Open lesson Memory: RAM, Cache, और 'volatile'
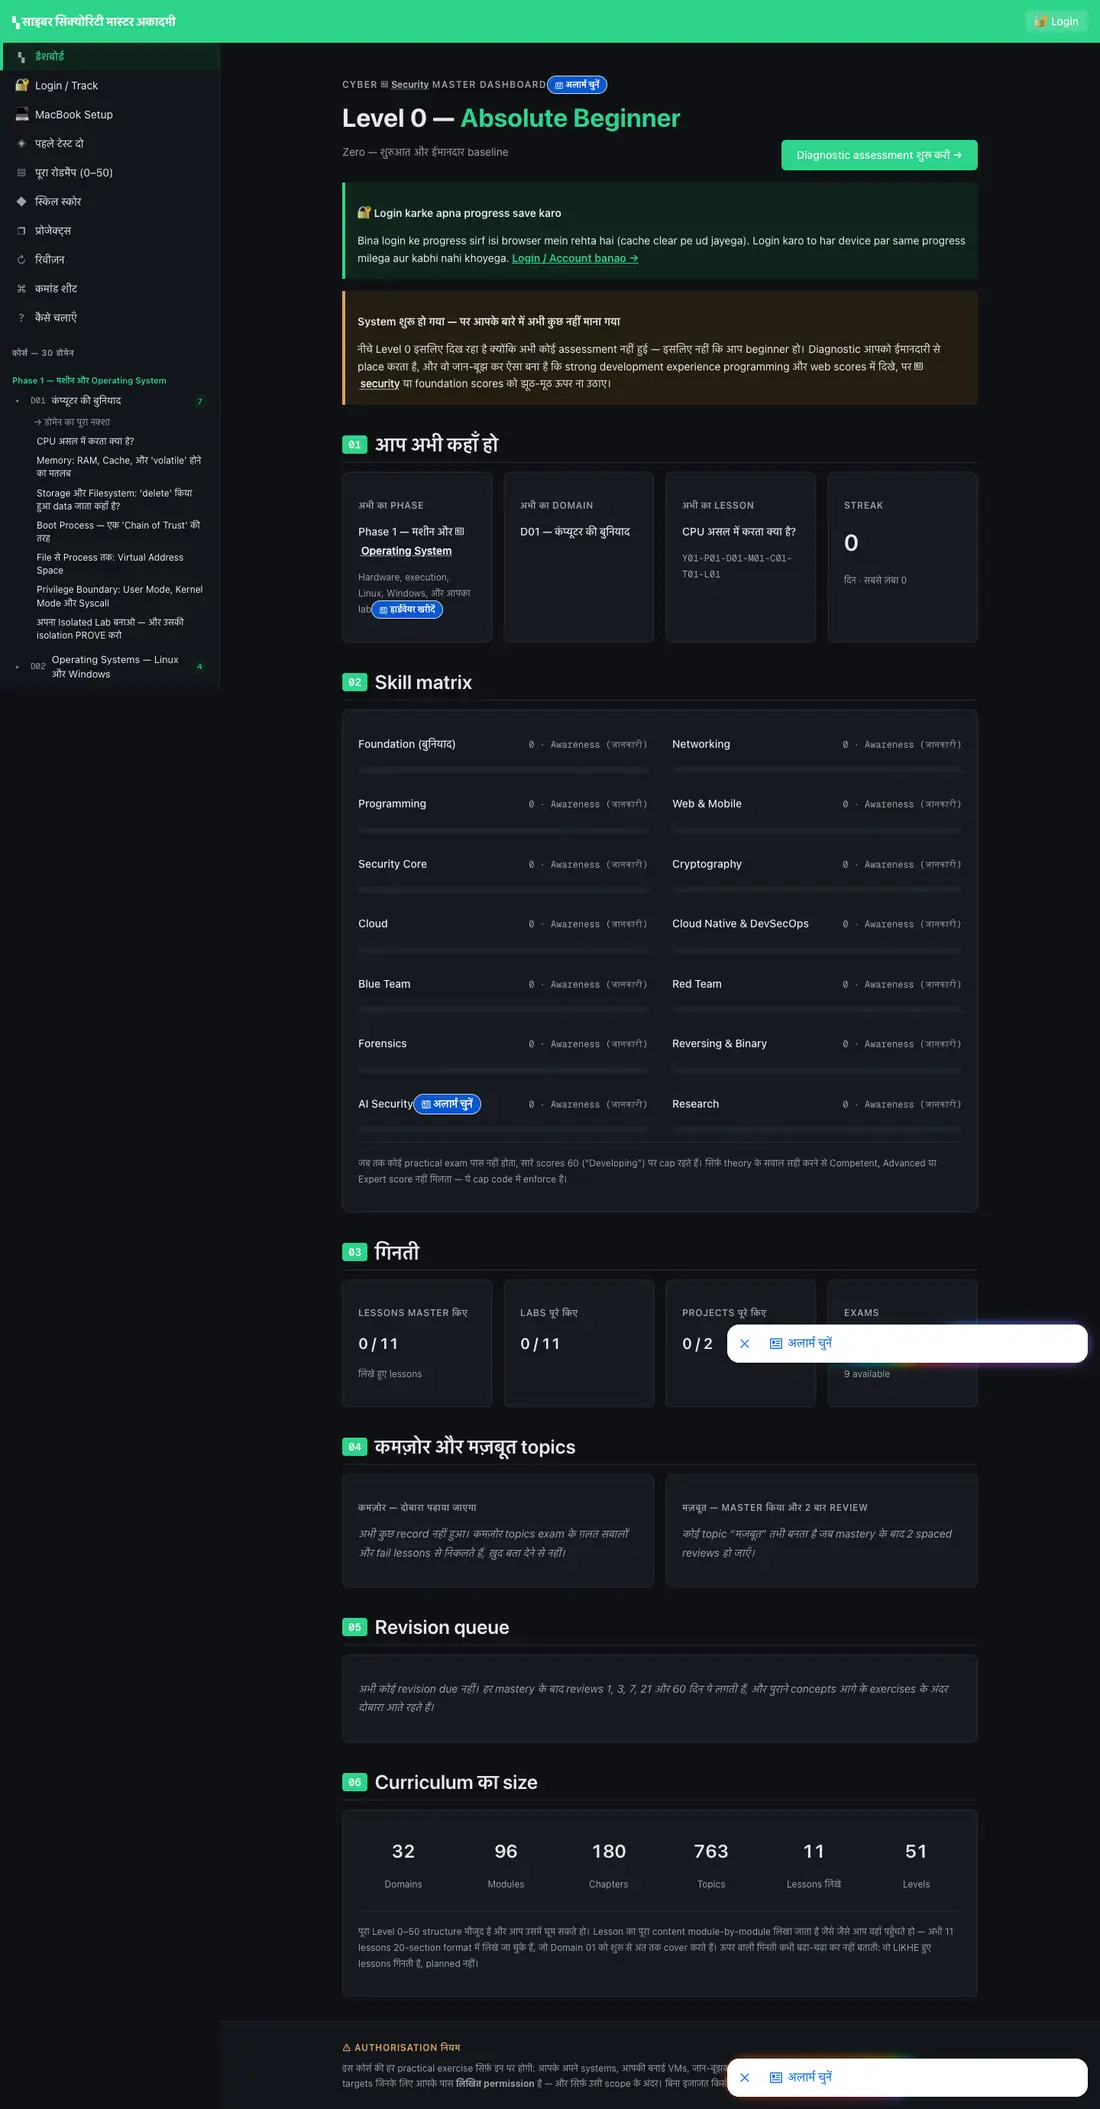The width and height of the screenshot is (1100, 2109). [x=119, y=467]
